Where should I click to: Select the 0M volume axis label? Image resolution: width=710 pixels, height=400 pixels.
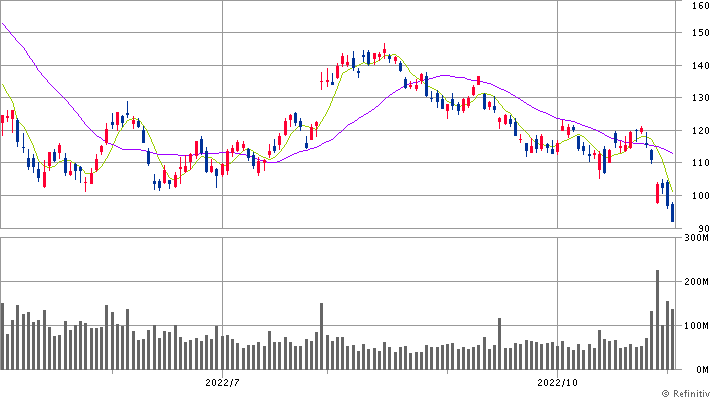pos(698,369)
